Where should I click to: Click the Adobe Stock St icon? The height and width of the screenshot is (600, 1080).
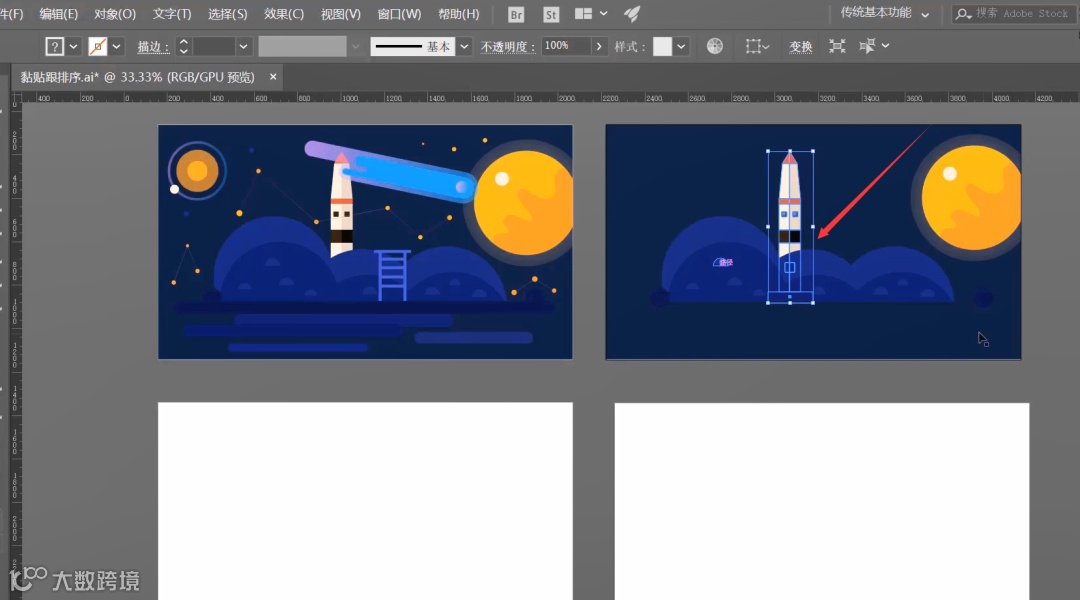[551, 15]
